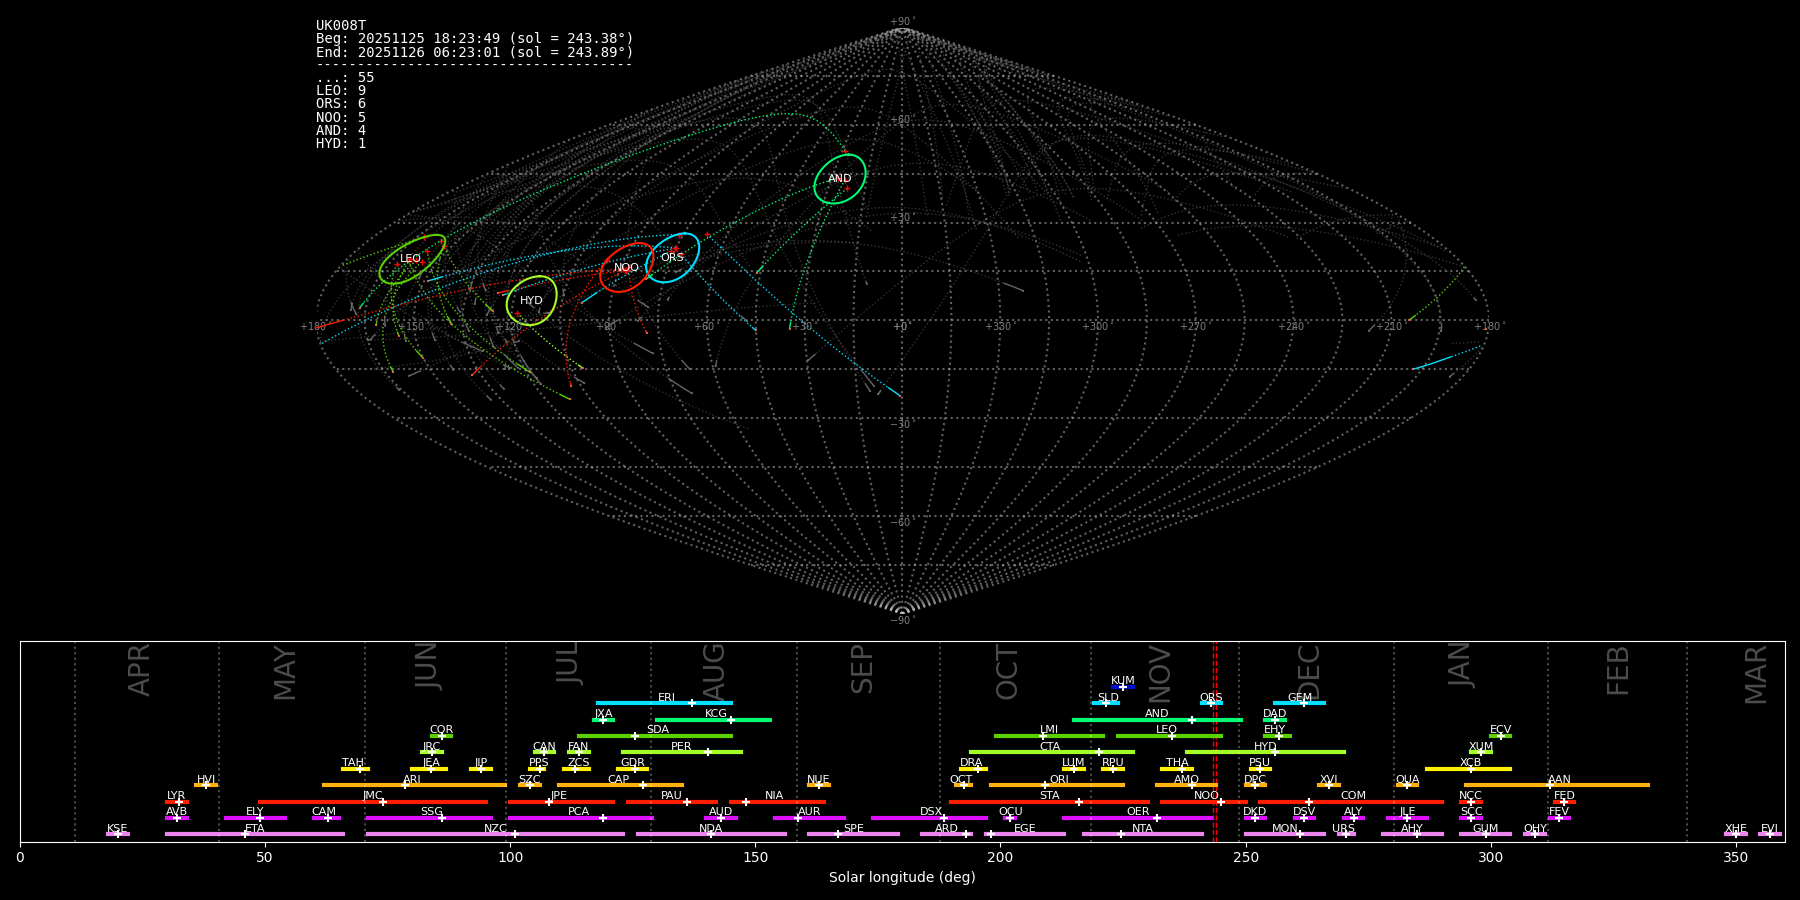Click the COM shower bar in timeline
This screenshot has height=900, width=1800.
[x=1351, y=801]
